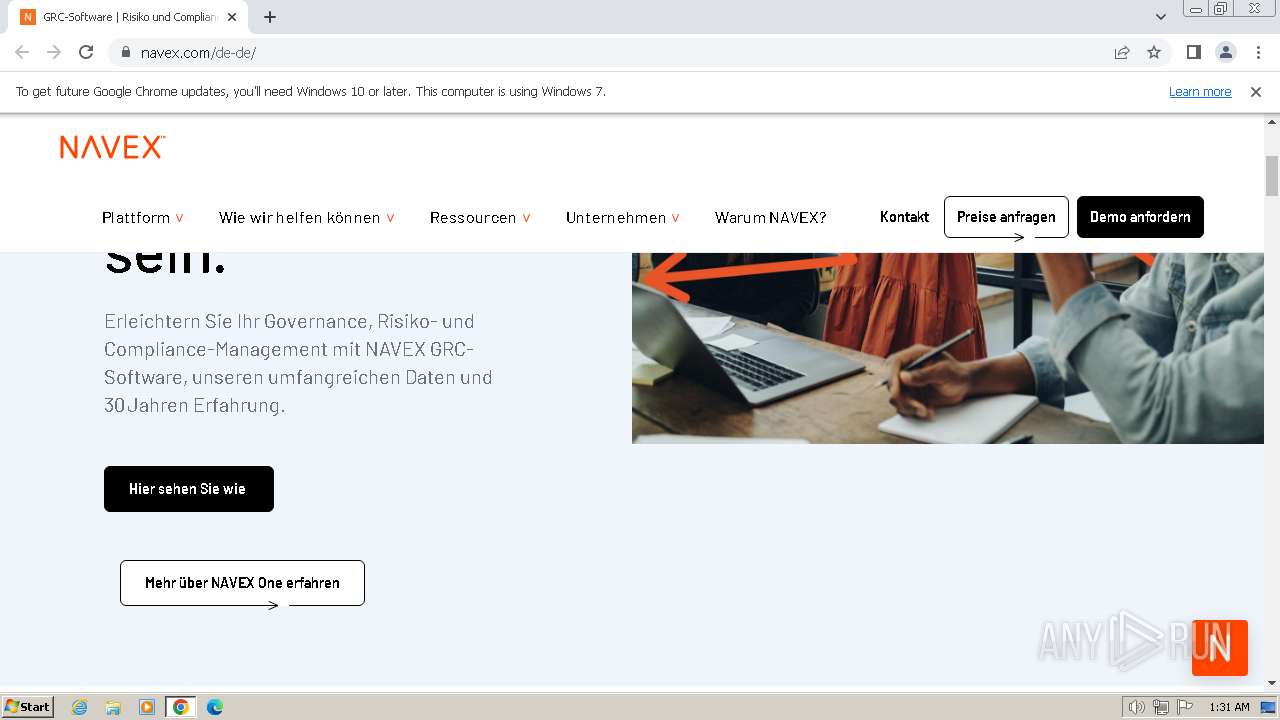Click Demo anfordern button
The width and height of the screenshot is (1280, 720).
[1140, 217]
